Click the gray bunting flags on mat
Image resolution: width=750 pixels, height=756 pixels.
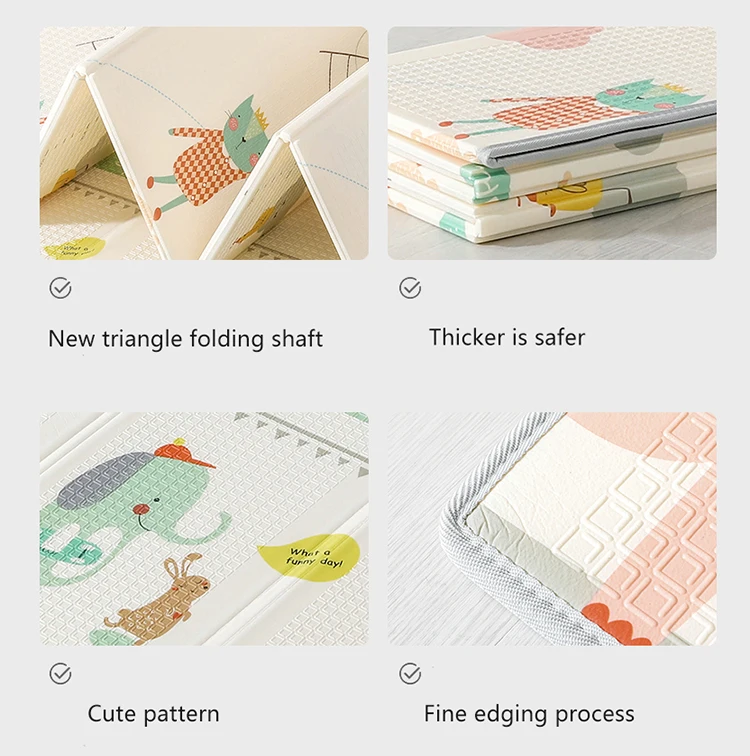[x=301, y=439]
